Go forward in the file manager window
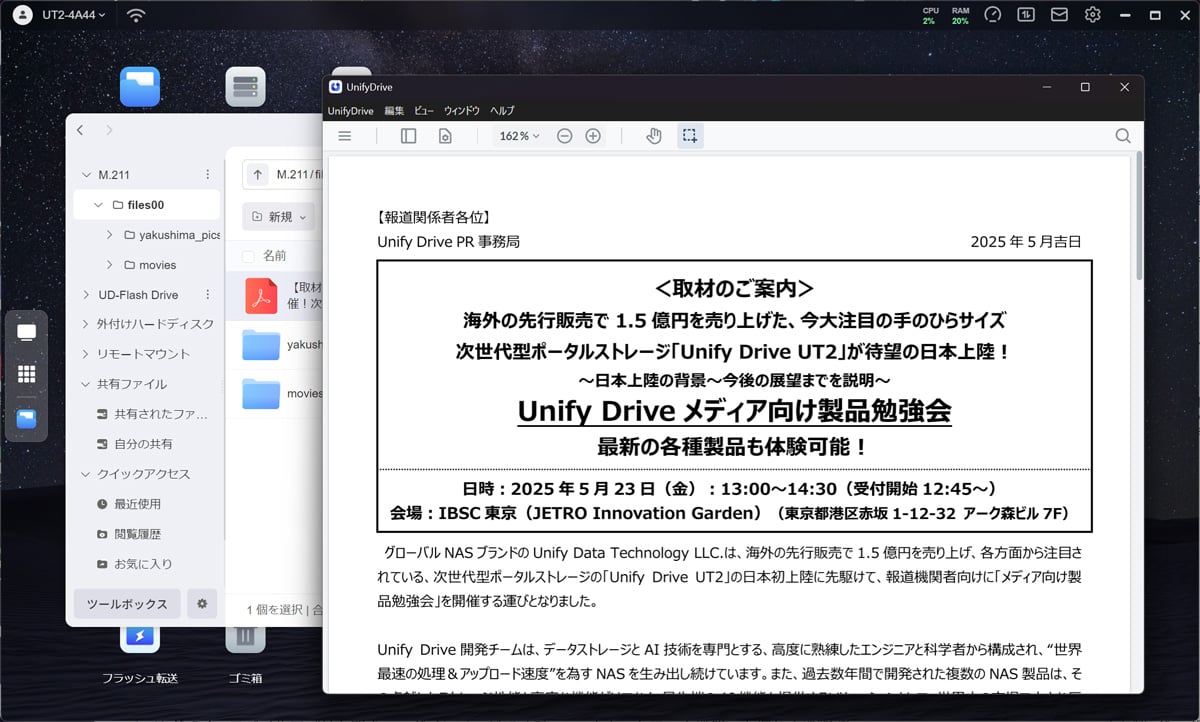 [109, 130]
